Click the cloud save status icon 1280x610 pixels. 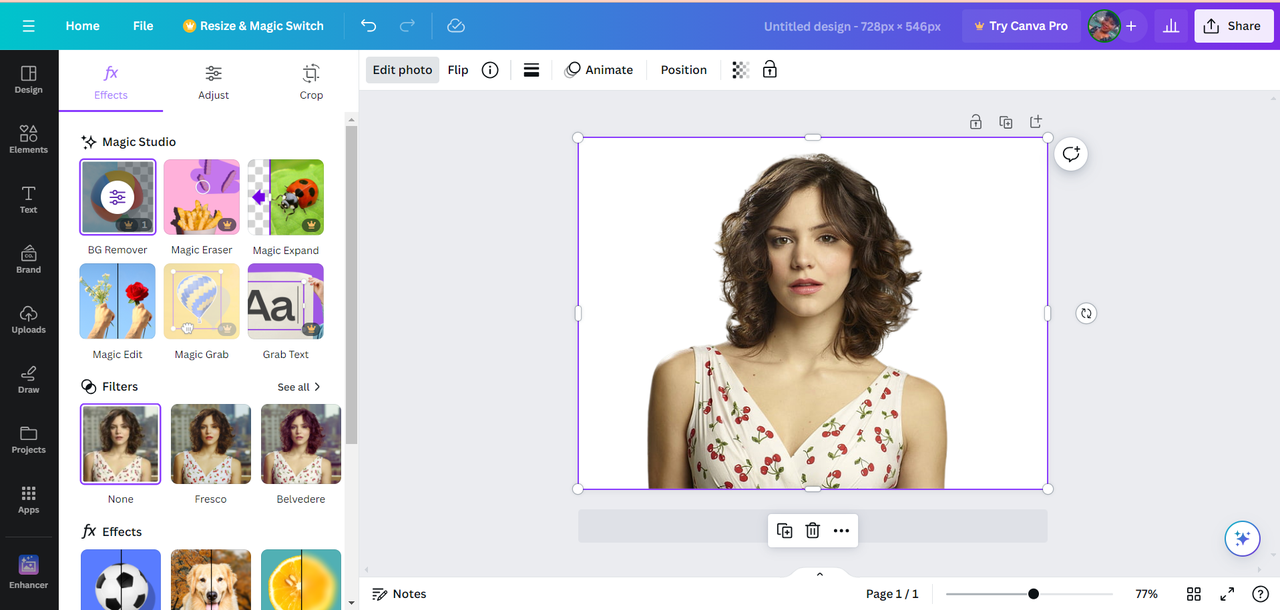[x=456, y=26]
